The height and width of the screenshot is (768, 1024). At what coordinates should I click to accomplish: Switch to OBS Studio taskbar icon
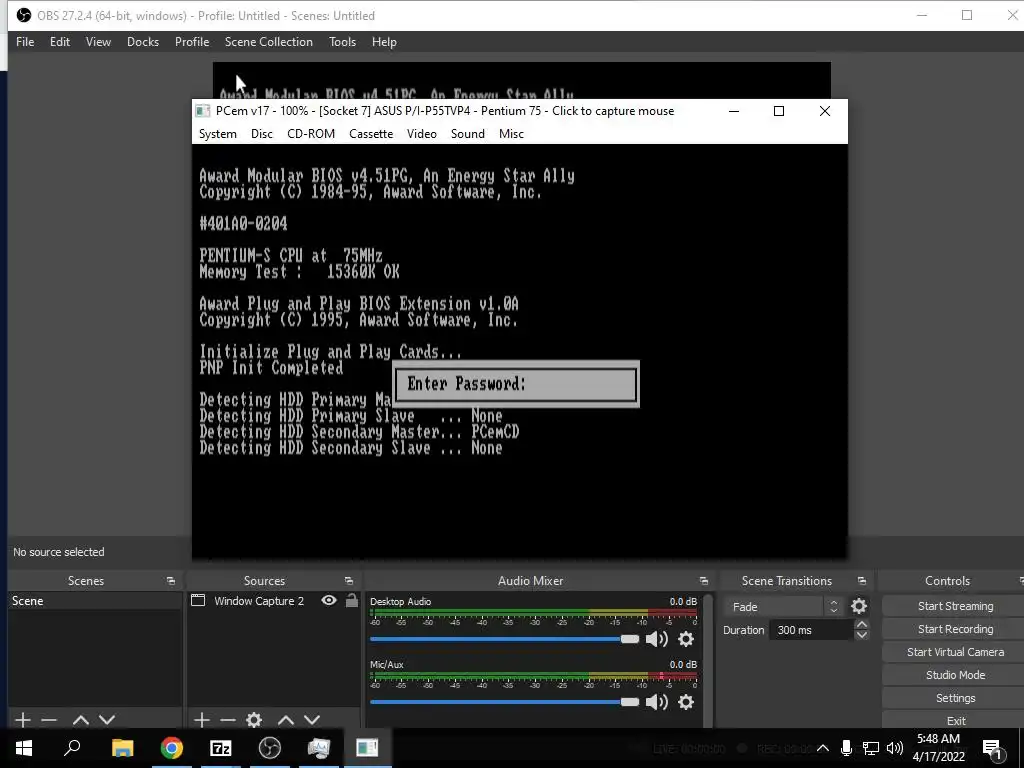[269, 748]
